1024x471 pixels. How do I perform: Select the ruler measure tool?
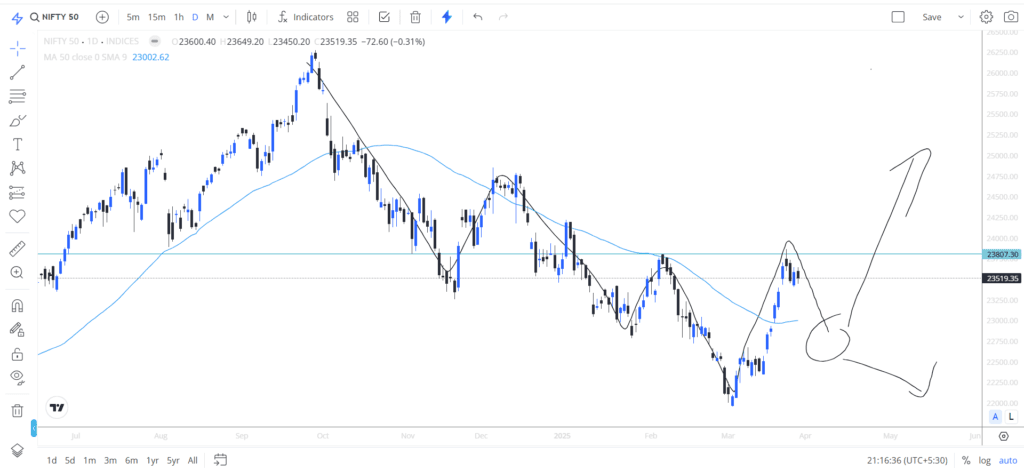click(18, 248)
